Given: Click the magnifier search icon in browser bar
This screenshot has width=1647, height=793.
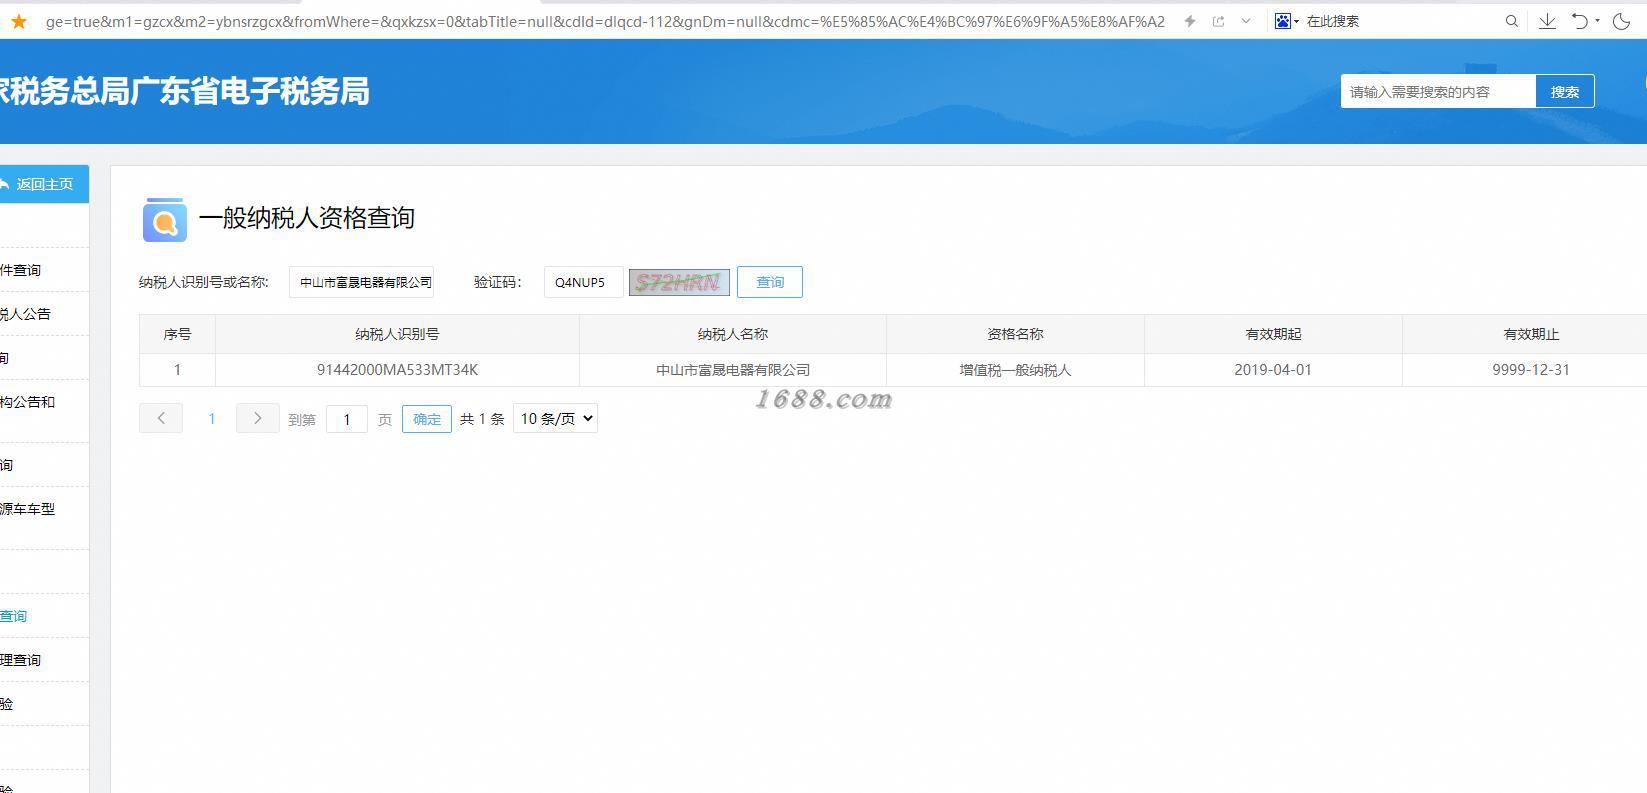Looking at the screenshot, I should (1512, 21).
